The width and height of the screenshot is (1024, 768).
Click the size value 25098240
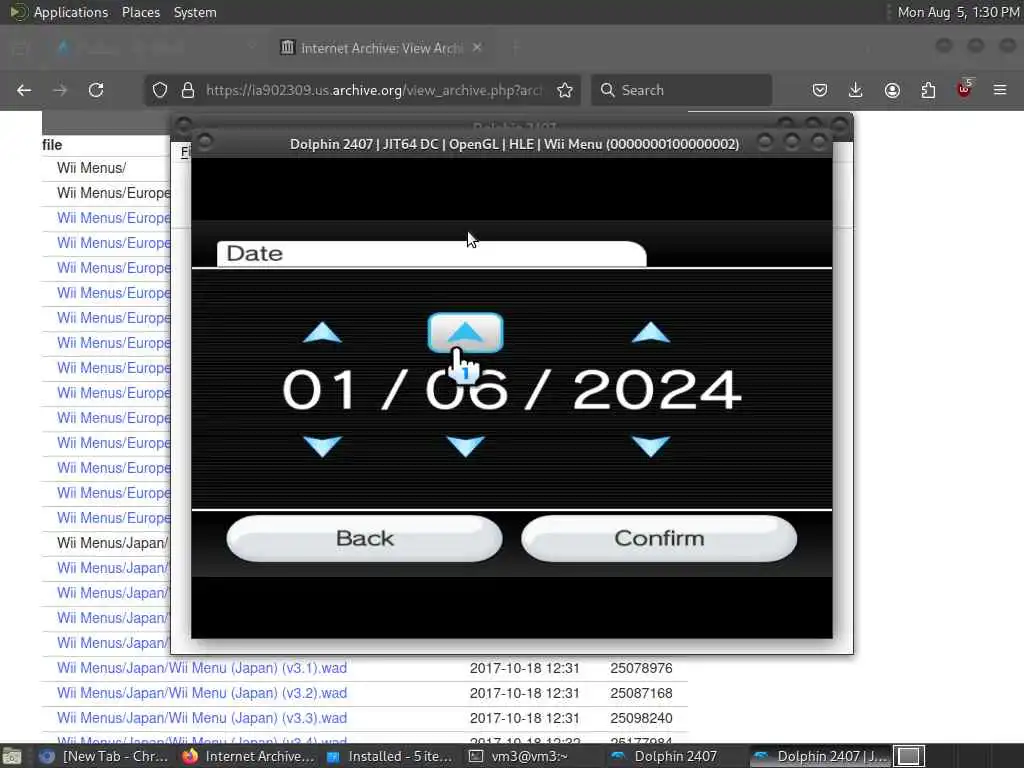(x=641, y=718)
